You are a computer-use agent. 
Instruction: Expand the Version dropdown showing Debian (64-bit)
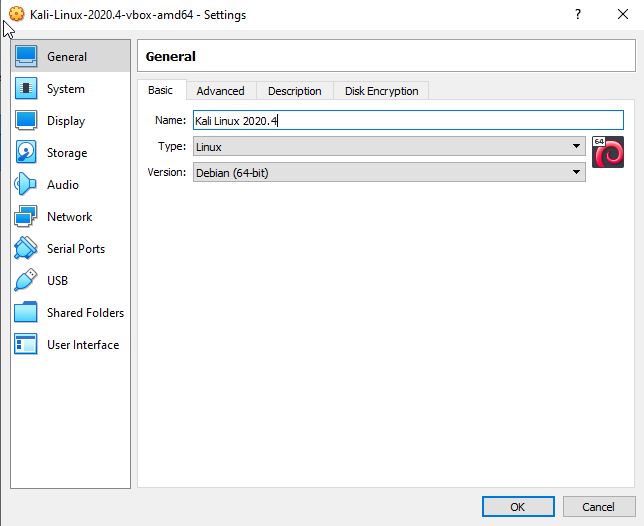[389, 172]
